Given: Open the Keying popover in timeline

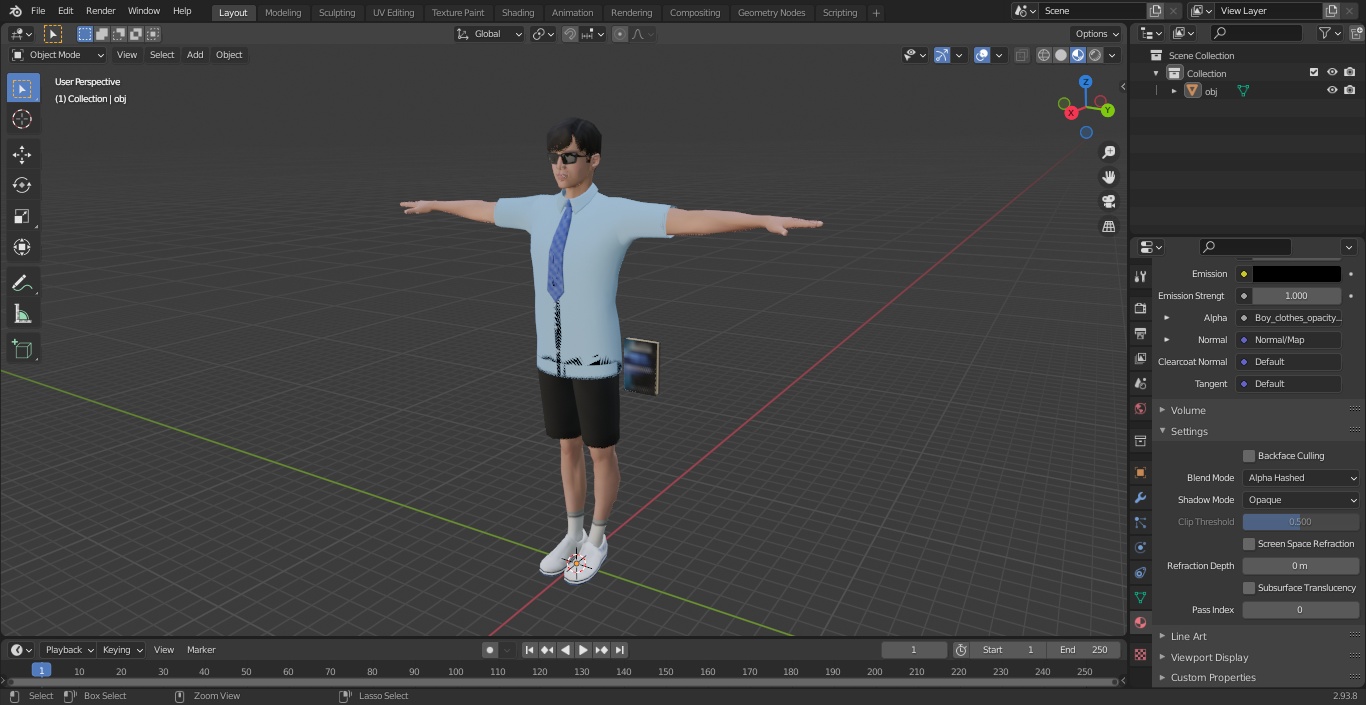Looking at the screenshot, I should [122, 650].
